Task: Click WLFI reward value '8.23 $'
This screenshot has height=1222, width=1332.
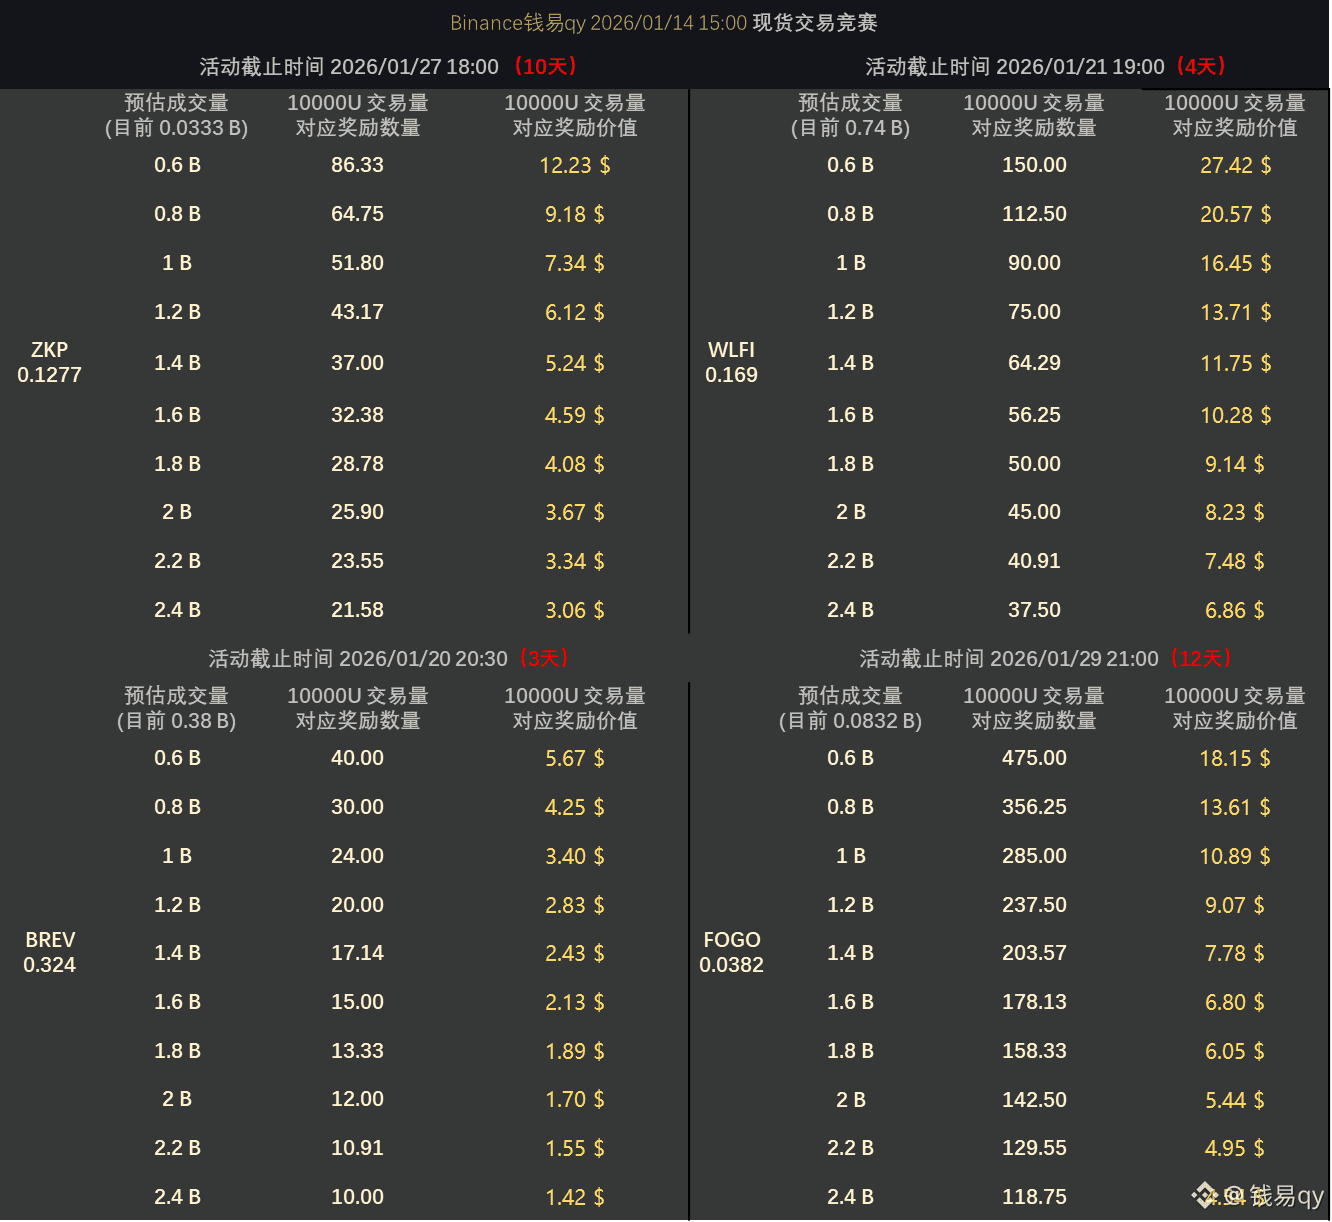Action: click(1235, 512)
